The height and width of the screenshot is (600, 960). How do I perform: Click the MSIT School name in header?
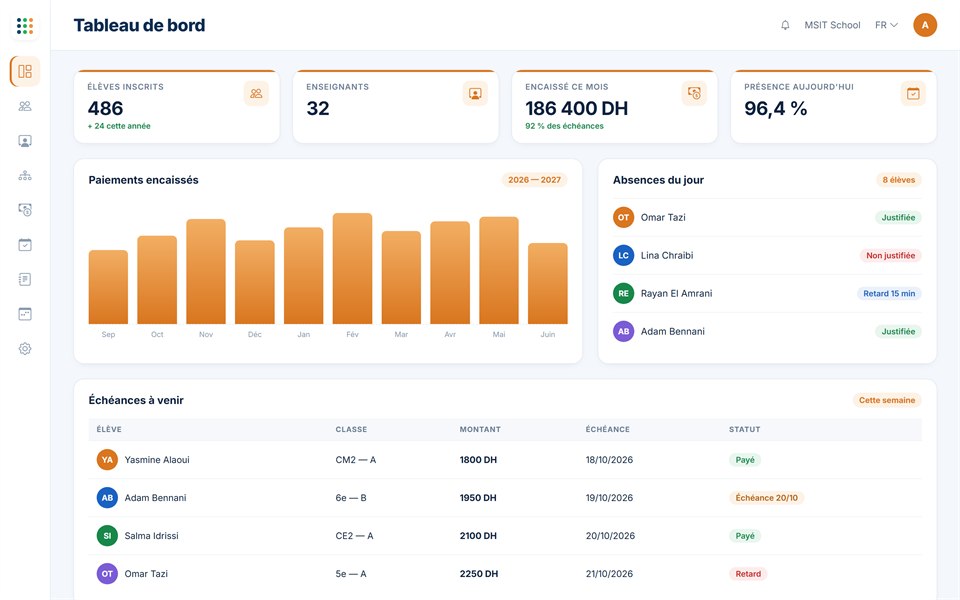(x=832, y=25)
